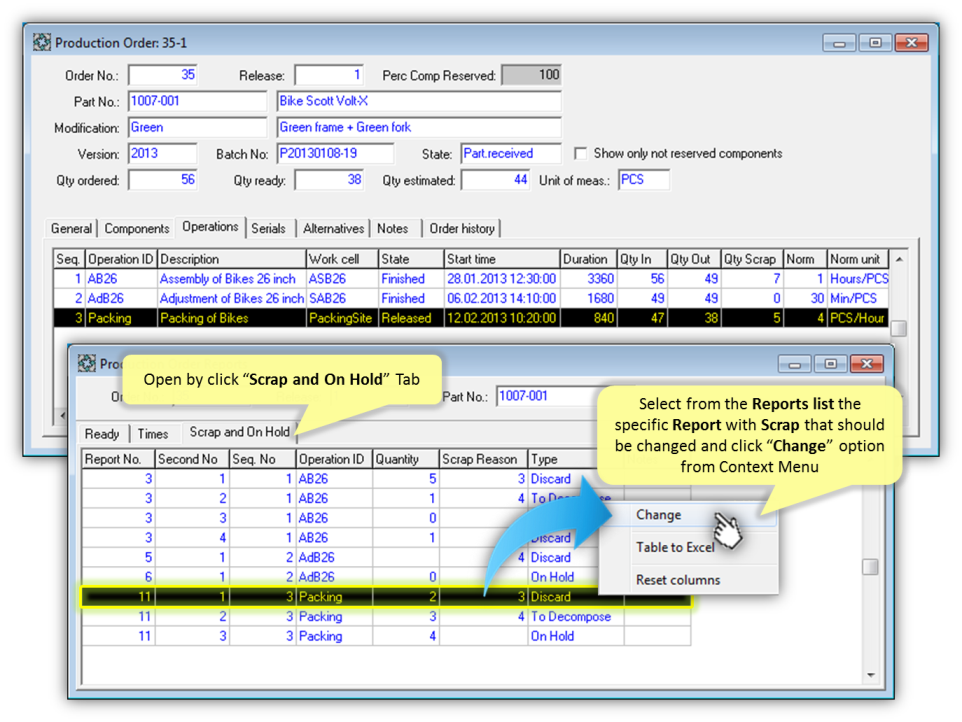Sort by Scrap Reason column header
Viewport: 962px width, 722px height.
pos(483,460)
